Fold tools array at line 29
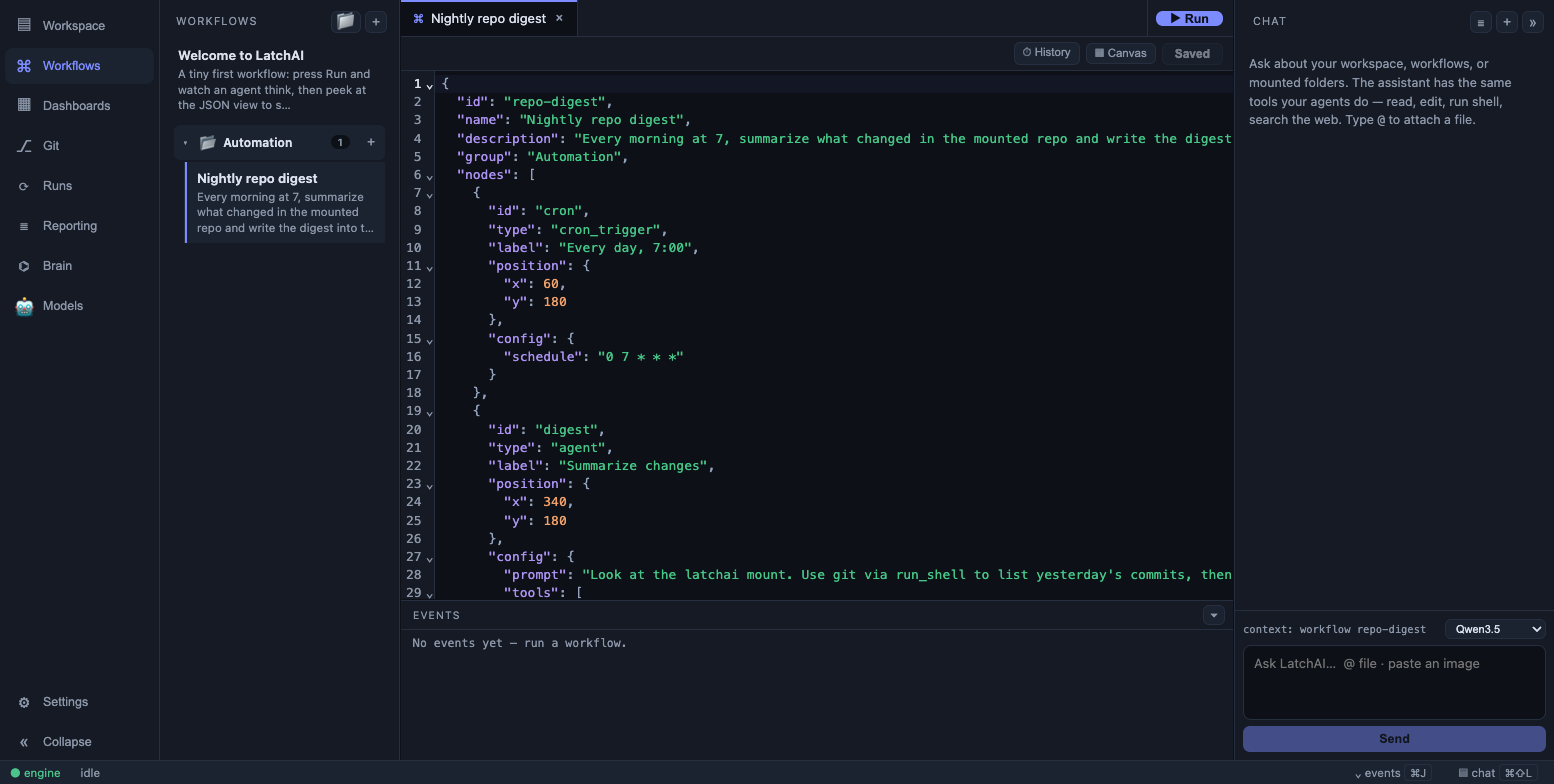The width and height of the screenshot is (1554, 784). pos(430,594)
